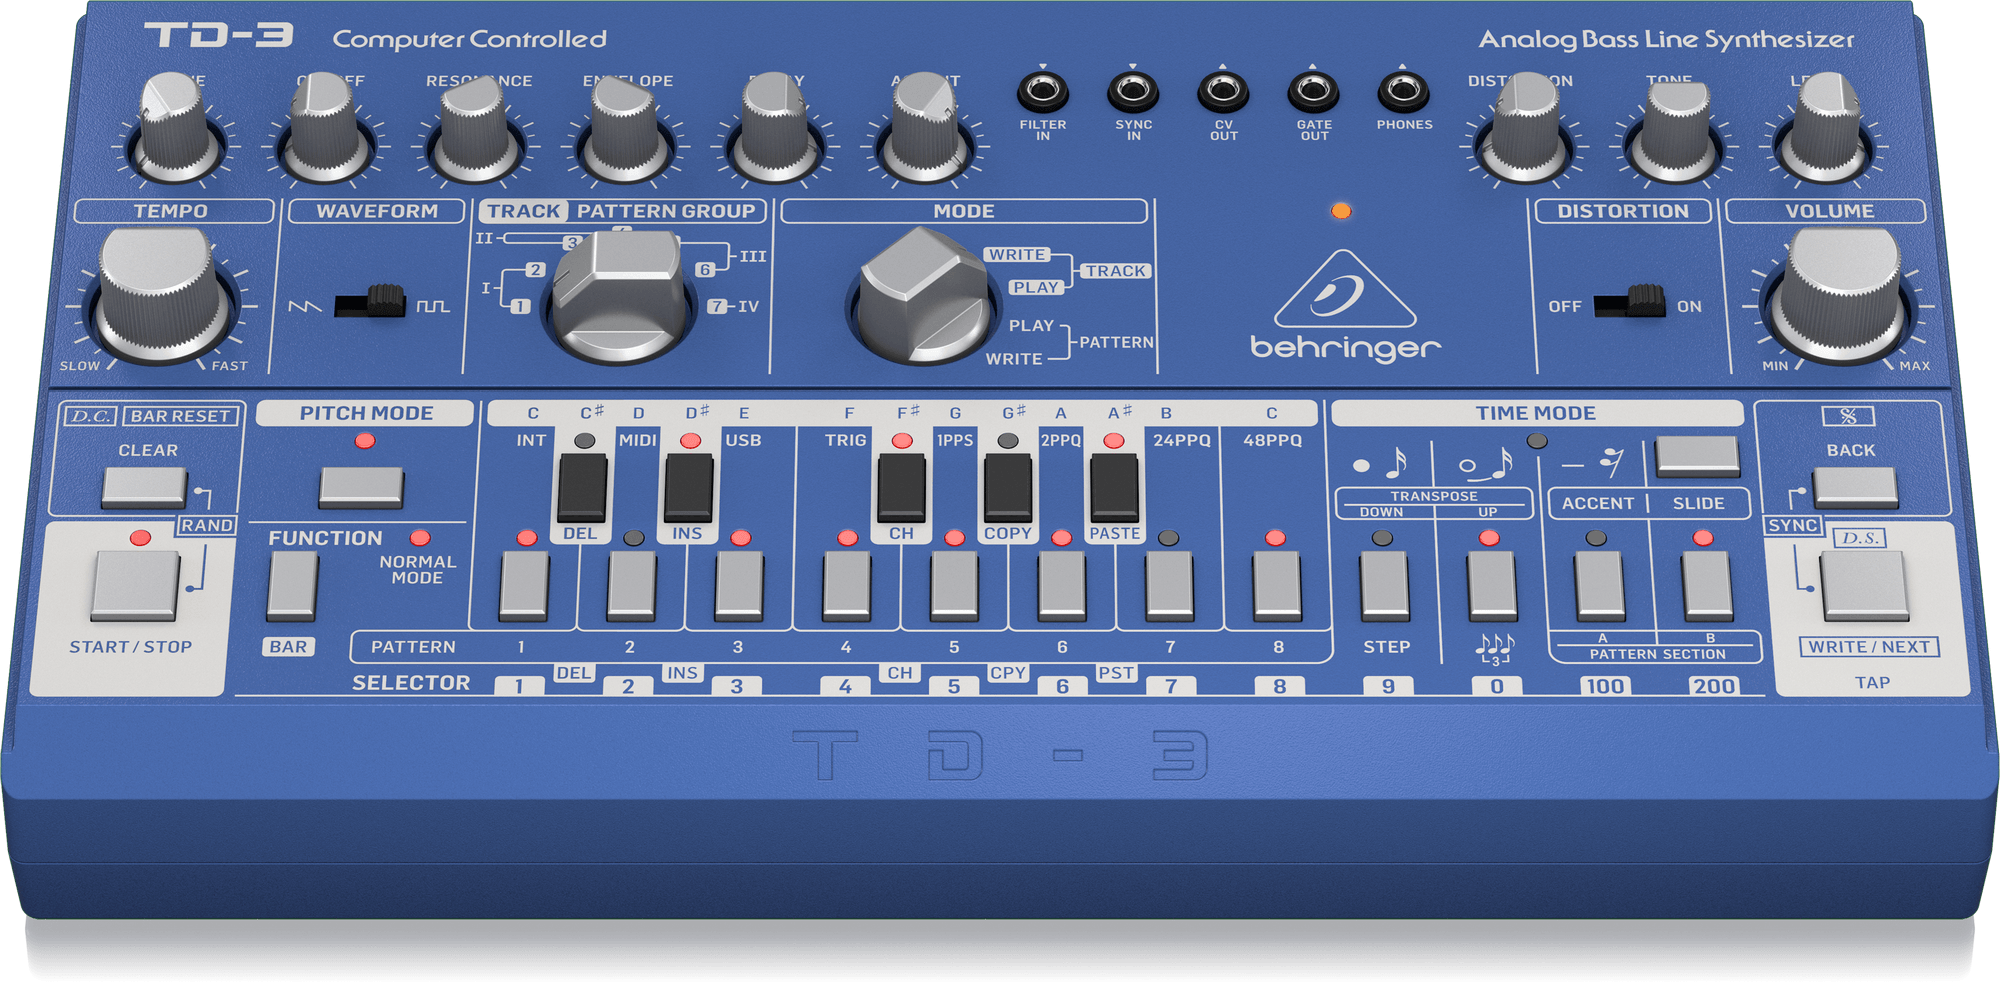
Task: Click the BAR label under FUNCTION button
Action: (288, 647)
